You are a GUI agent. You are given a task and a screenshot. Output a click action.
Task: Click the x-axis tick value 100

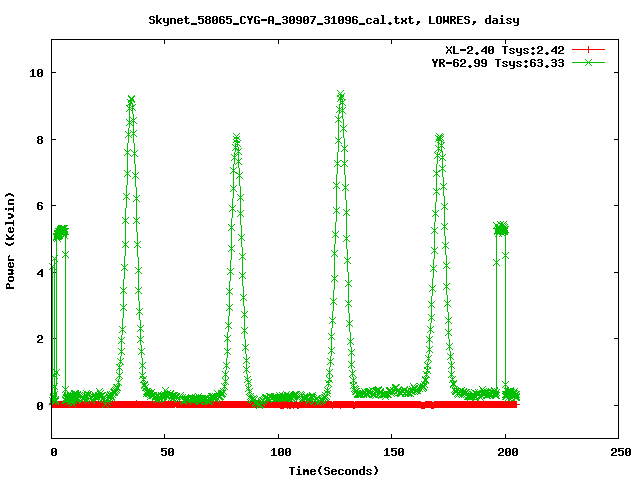click(281, 452)
